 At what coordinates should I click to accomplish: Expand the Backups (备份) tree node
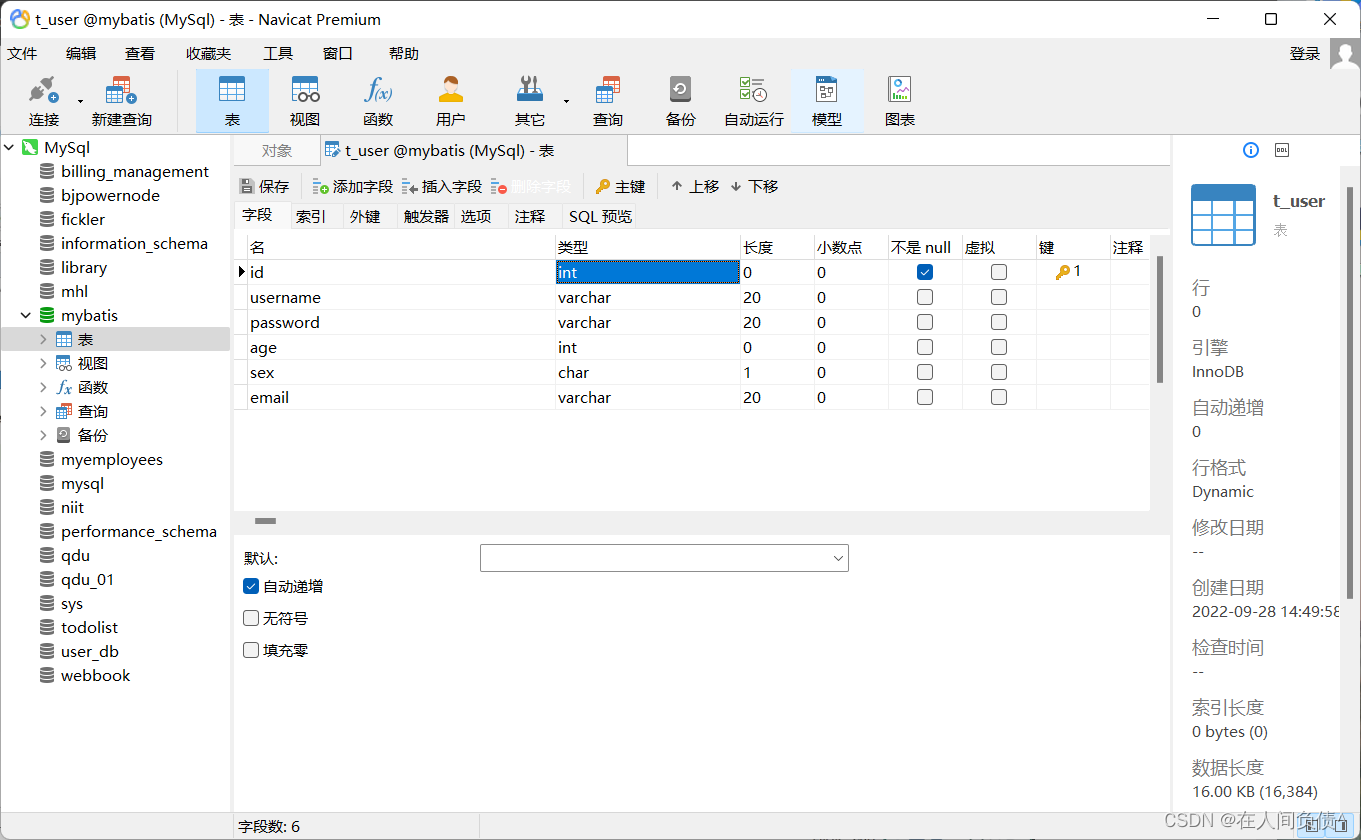[x=43, y=436]
